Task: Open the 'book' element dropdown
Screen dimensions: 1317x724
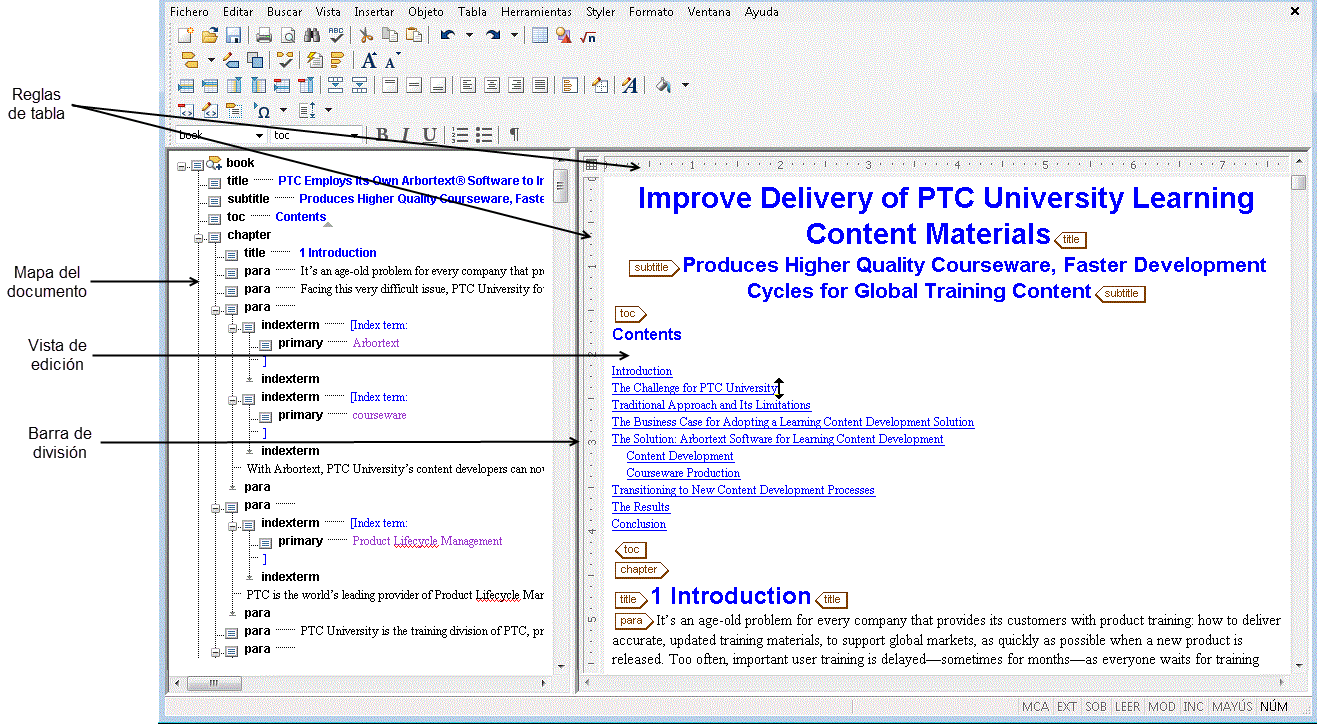Action: (x=260, y=136)
